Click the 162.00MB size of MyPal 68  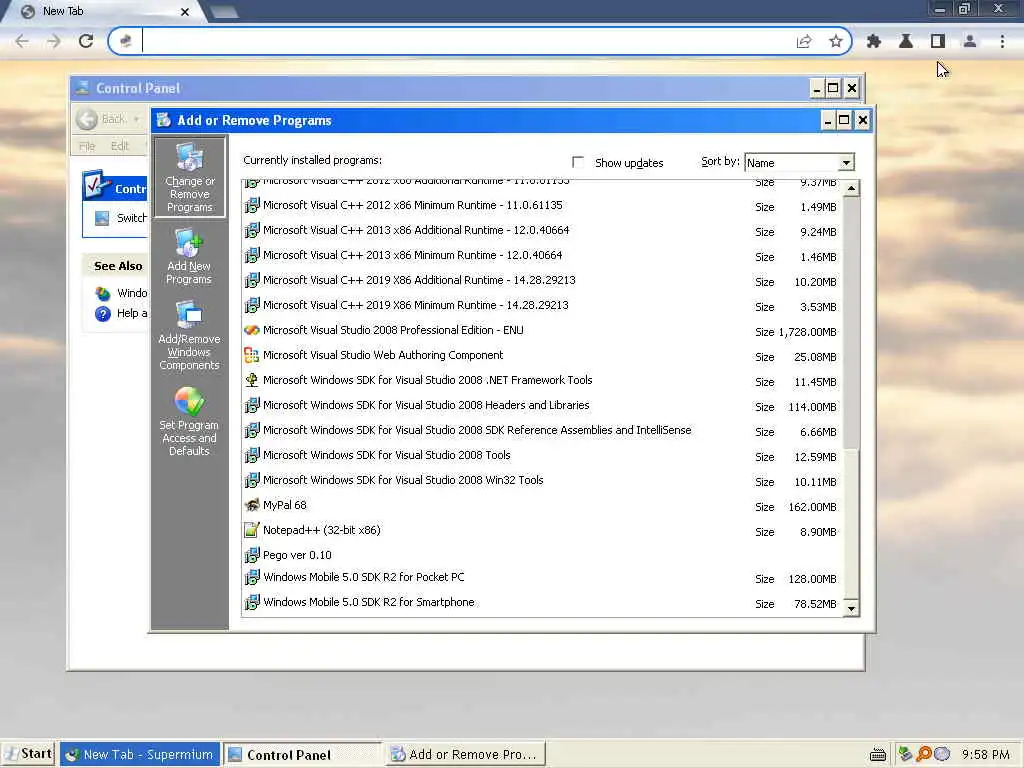[x=812, y=507]
